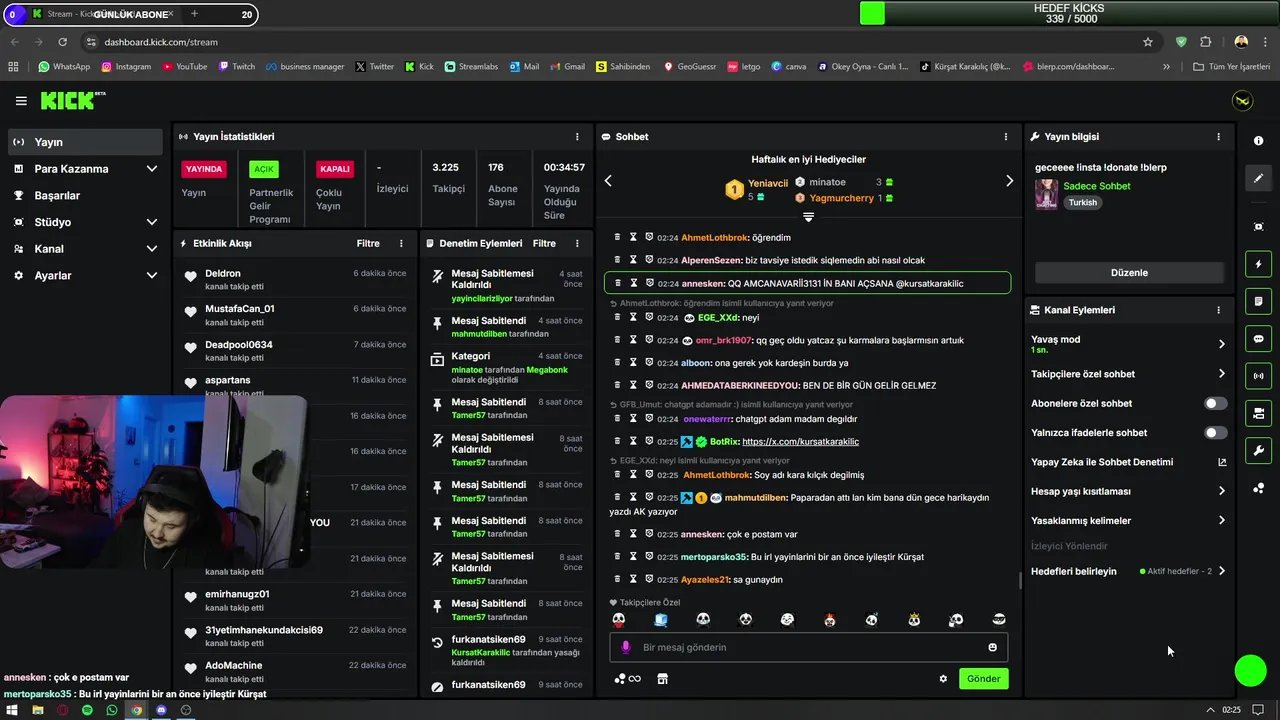Open Yasaklanmış kelimeler settings

click(1129, 520)
